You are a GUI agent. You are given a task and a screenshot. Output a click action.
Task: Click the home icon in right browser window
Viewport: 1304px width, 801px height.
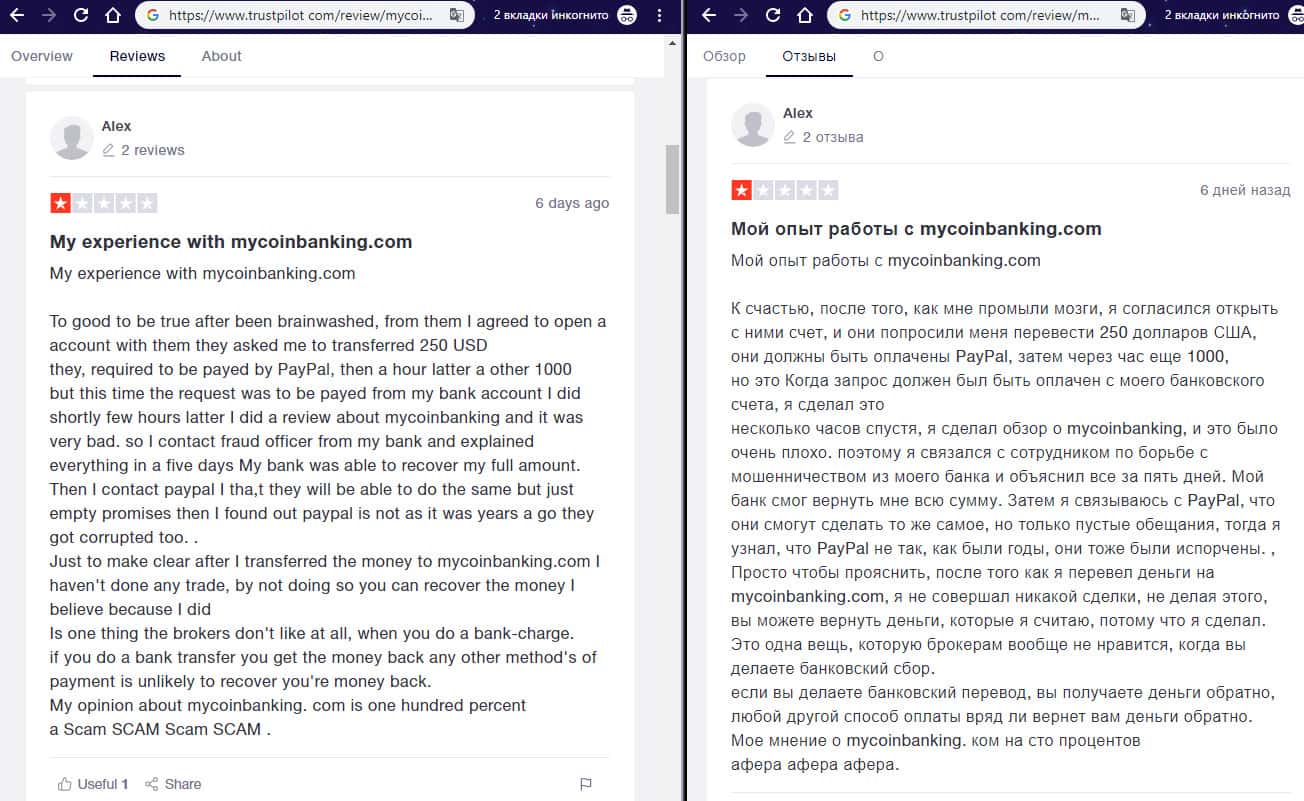pyautogui.click(x=805, y=16)
